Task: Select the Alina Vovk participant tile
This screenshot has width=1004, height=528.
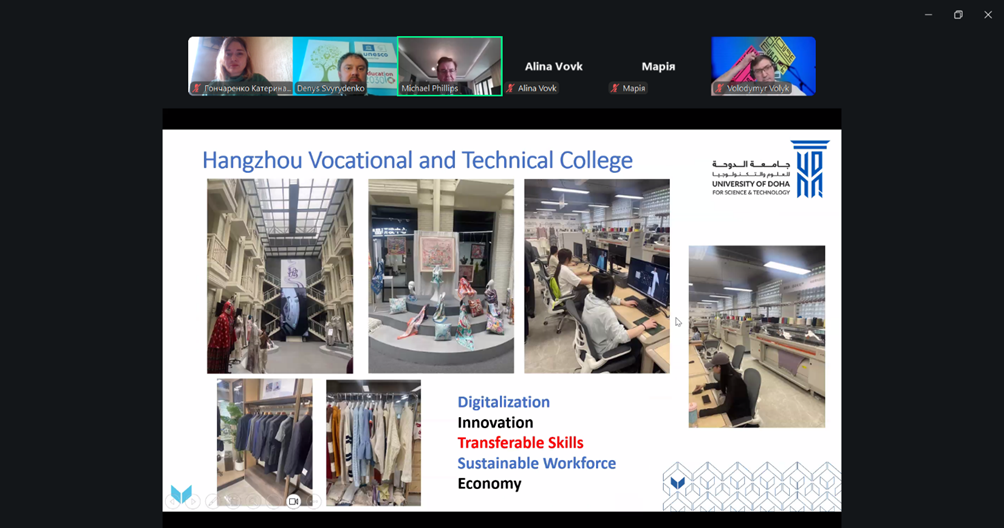Action: (554, 66)
